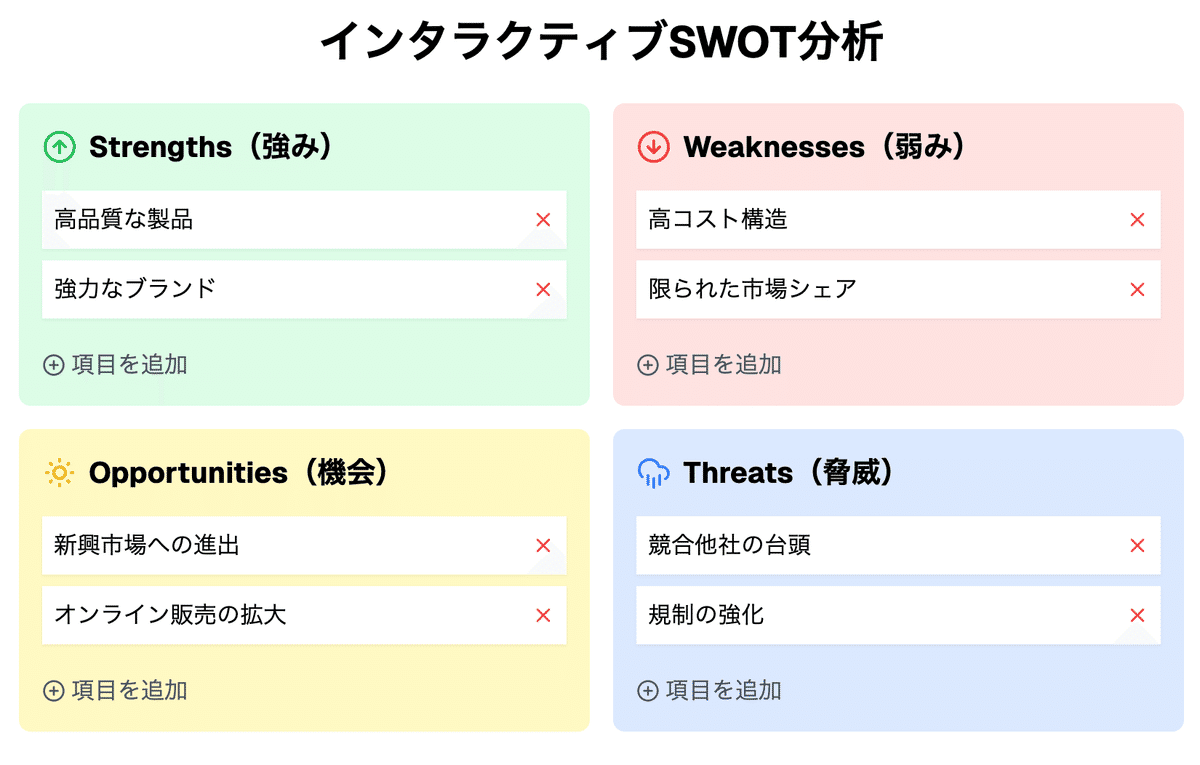This screenshot has width=1200, height=765.
Task: Click the rain cloud Threats icon
Action: point(653,473)
